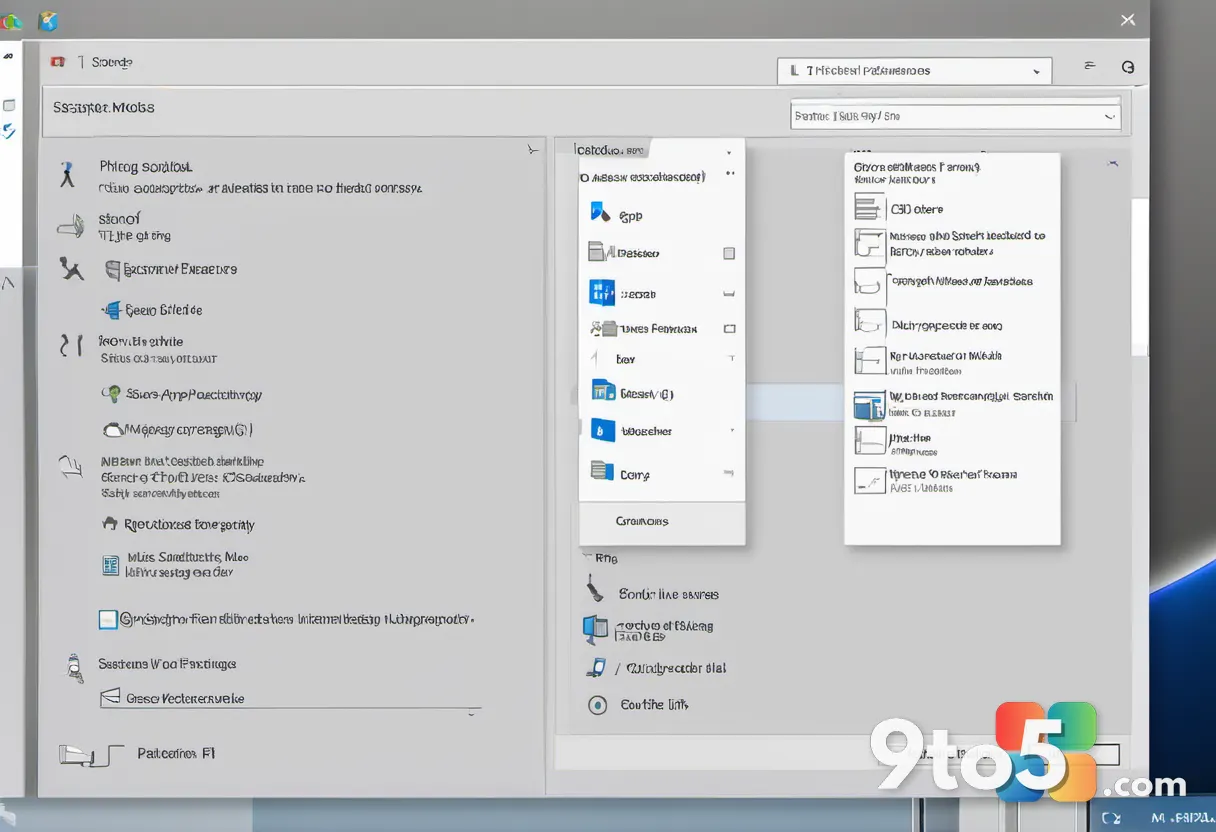Viewport: 1216px width, 832px height.
Task: Click the circular search icon at the top-right
Action: click(x=1128, y=67)
